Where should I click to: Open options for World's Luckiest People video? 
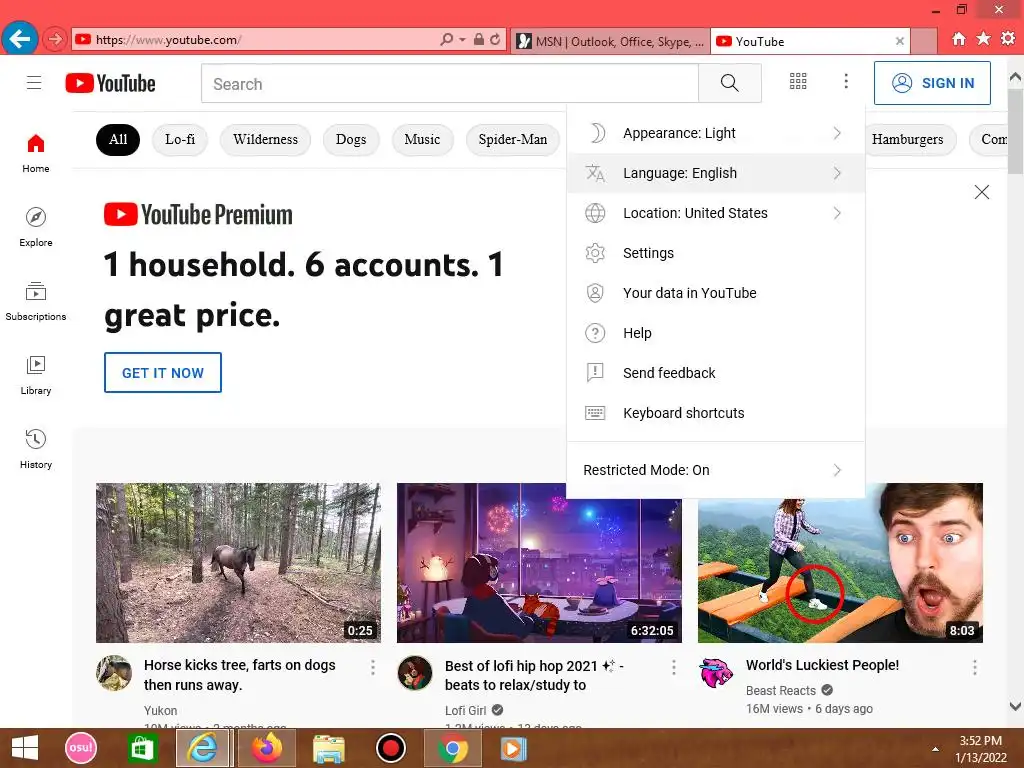coord(975,667)
